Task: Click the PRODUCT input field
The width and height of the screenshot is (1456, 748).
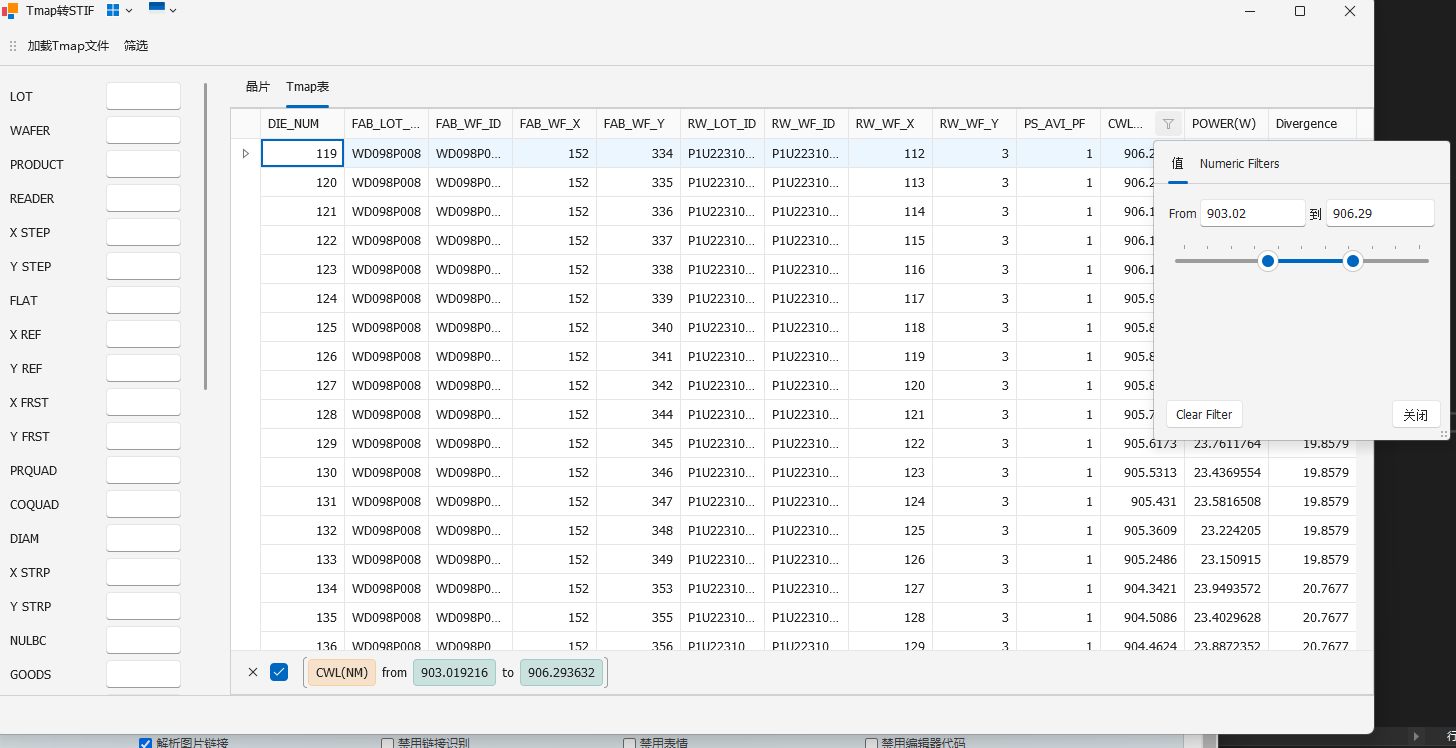Action: pos(143,164)
